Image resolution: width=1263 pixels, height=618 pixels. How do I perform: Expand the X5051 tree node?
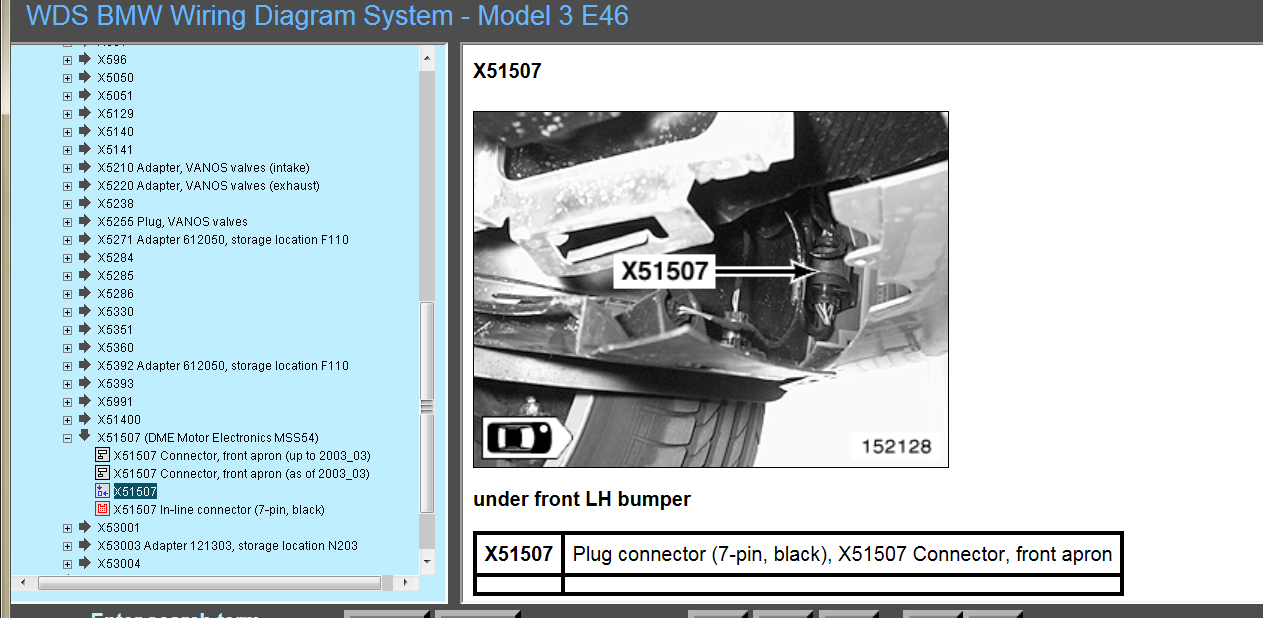(67, 96)
